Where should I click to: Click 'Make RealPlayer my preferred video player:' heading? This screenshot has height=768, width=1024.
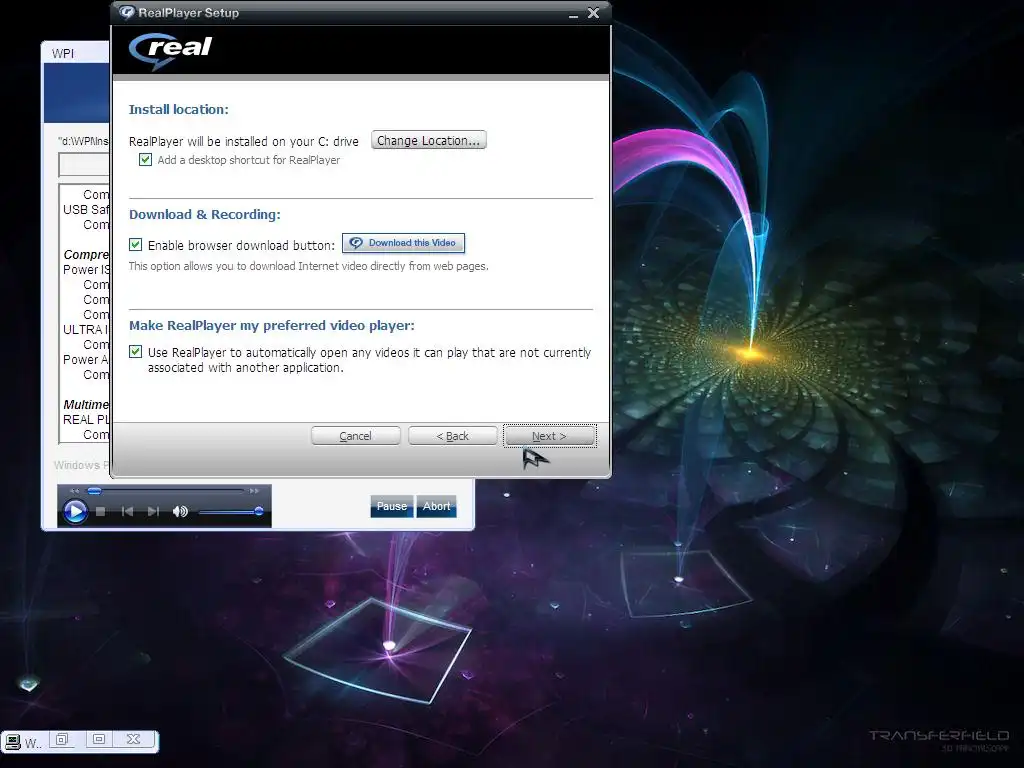click(x=272, y=326)
